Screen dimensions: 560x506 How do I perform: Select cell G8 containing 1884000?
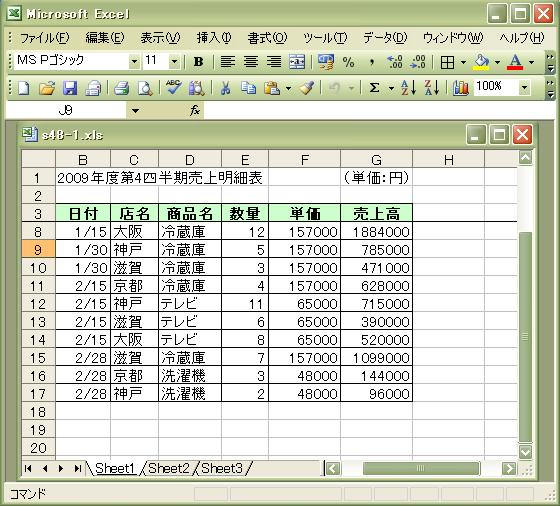click(x=376, y=231)
